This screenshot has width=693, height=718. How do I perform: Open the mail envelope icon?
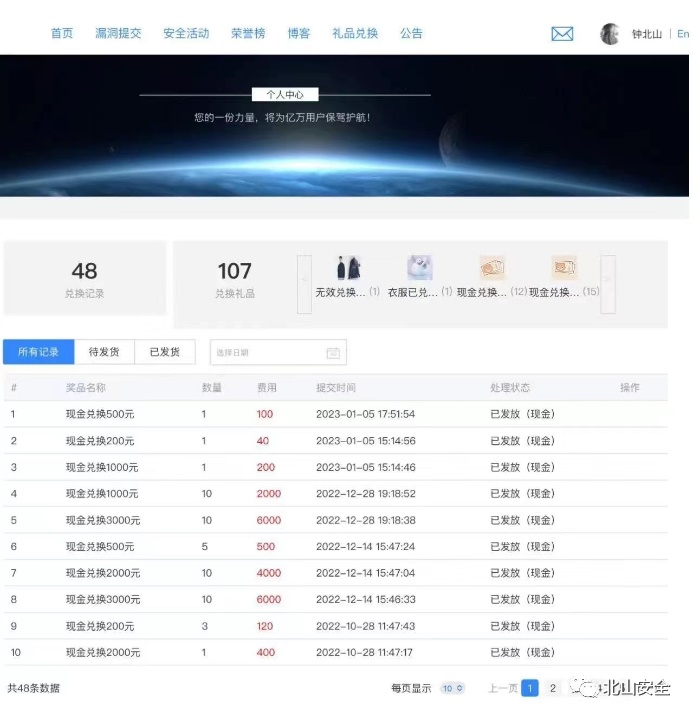click(562, 34)
